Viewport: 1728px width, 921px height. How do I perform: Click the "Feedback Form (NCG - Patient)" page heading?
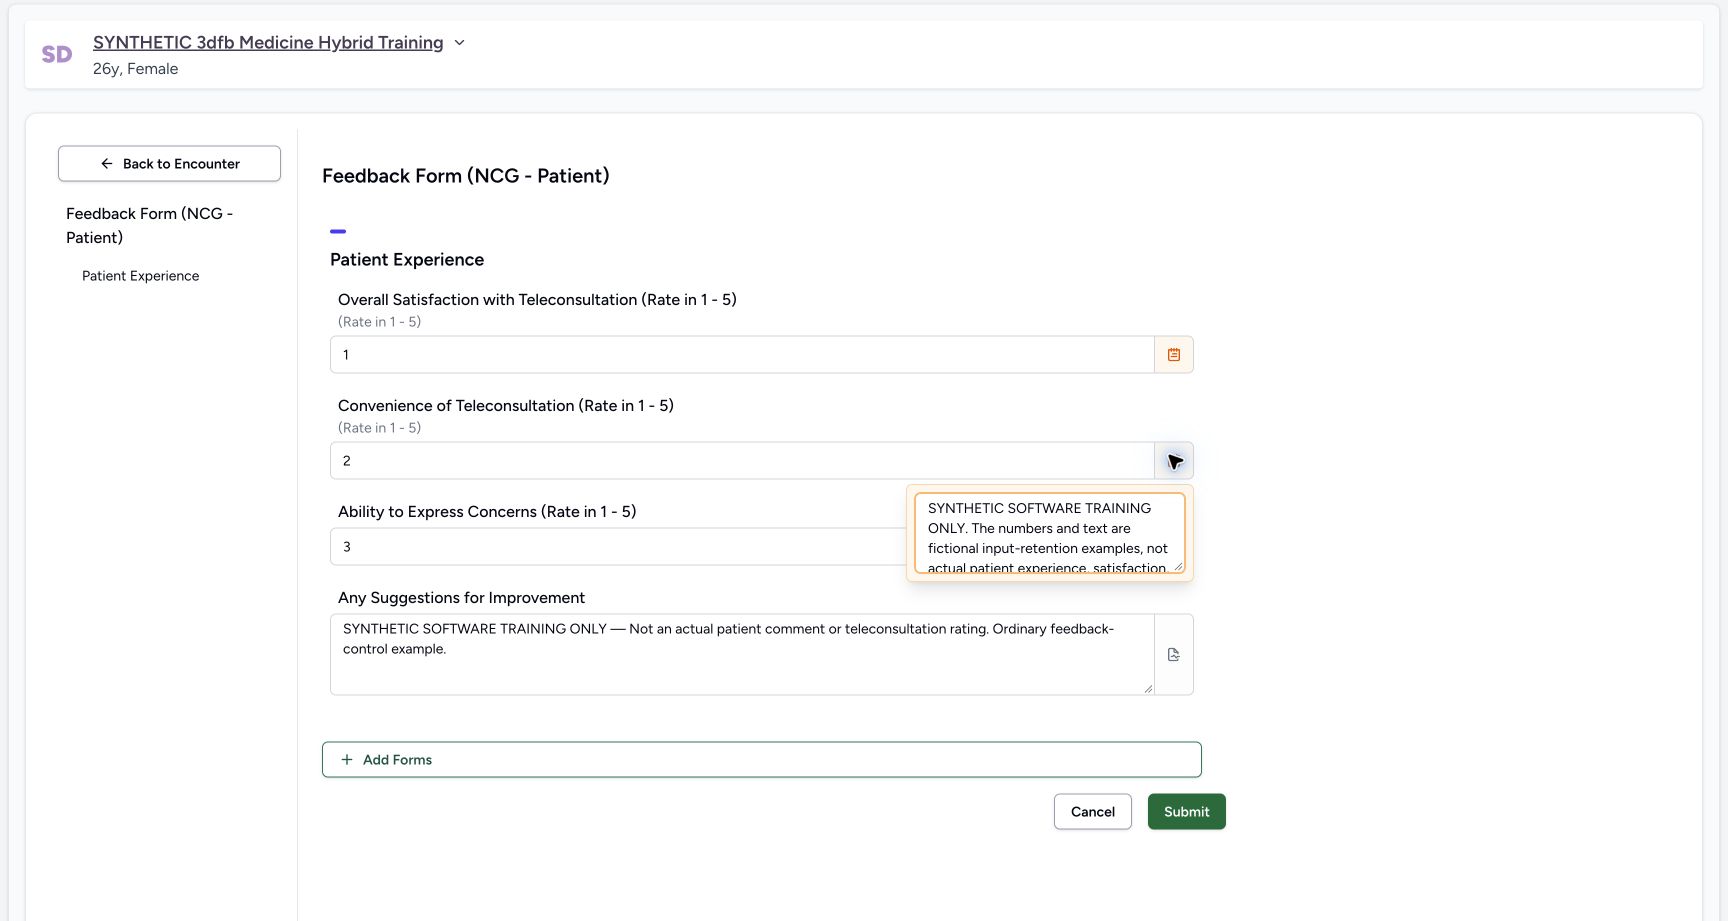(466, 176)
